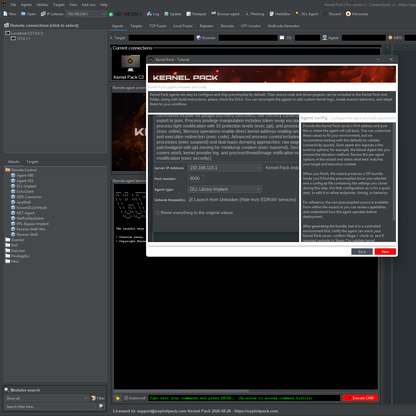Open the DLL Agent tool
This screenshot has width=416, height=416.
[306, 14]
